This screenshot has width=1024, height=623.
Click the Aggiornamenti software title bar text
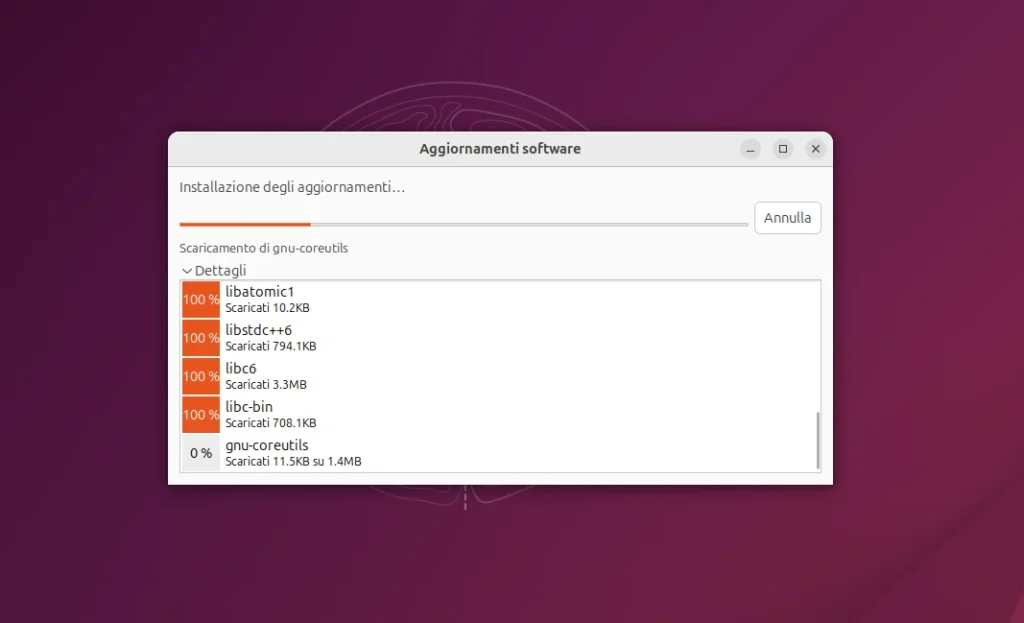tap(500, 148)
